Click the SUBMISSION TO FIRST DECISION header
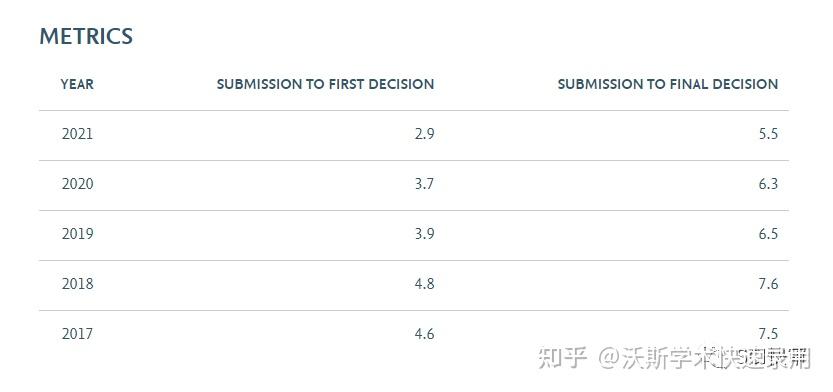The image size is (833, 392). 325,84
